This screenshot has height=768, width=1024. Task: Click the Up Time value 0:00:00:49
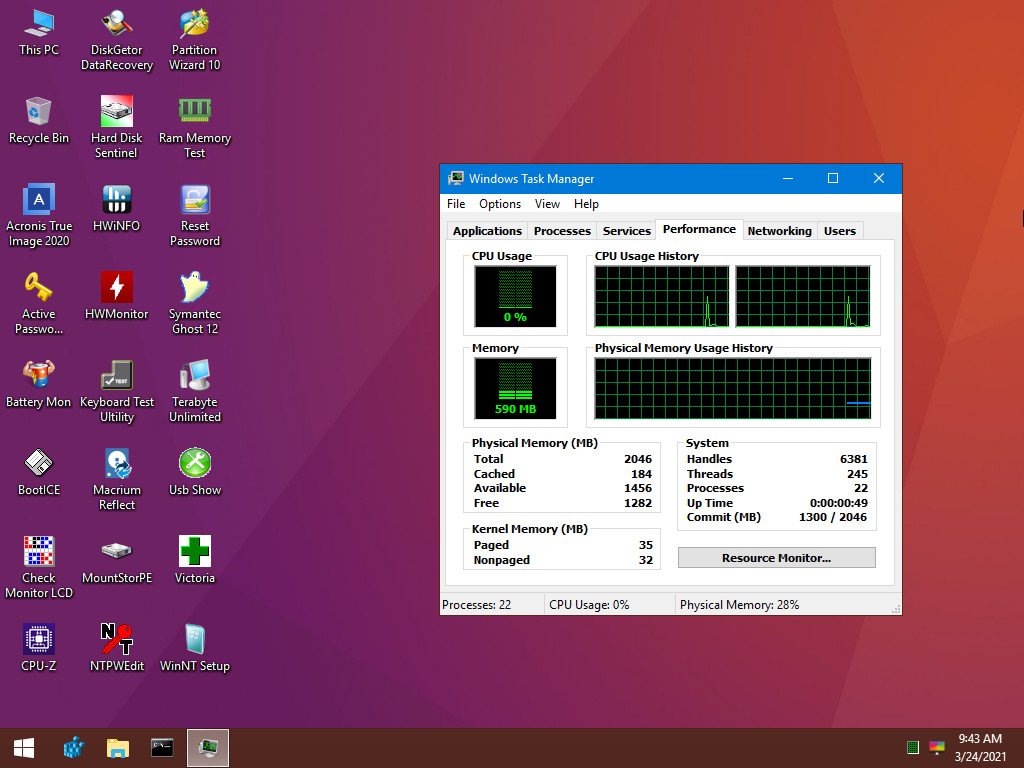point(839,503)
